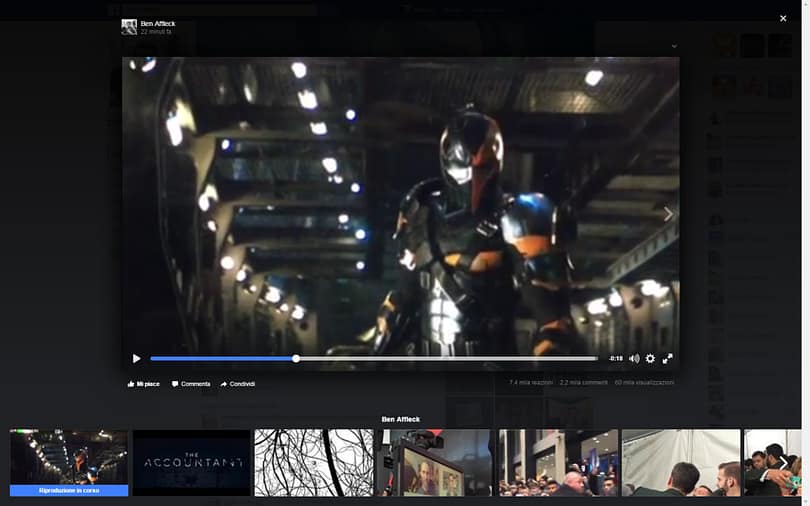
Task: Go to next video with right arrow
Action: 668,214
